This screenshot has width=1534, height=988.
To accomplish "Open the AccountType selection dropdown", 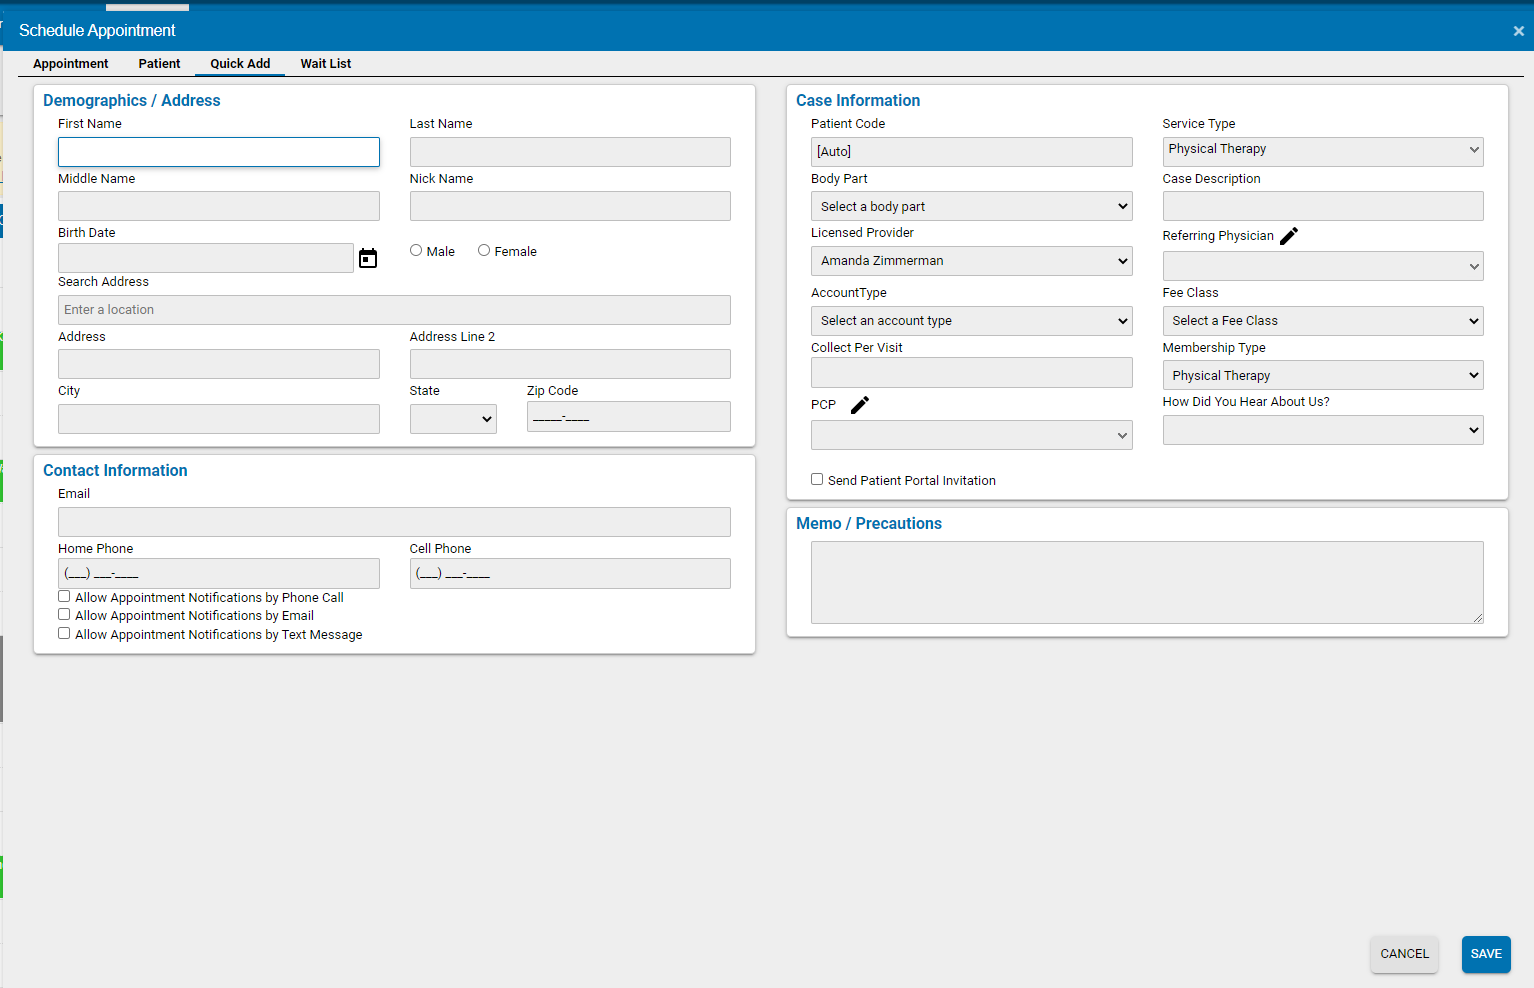I will click(970, 320).
